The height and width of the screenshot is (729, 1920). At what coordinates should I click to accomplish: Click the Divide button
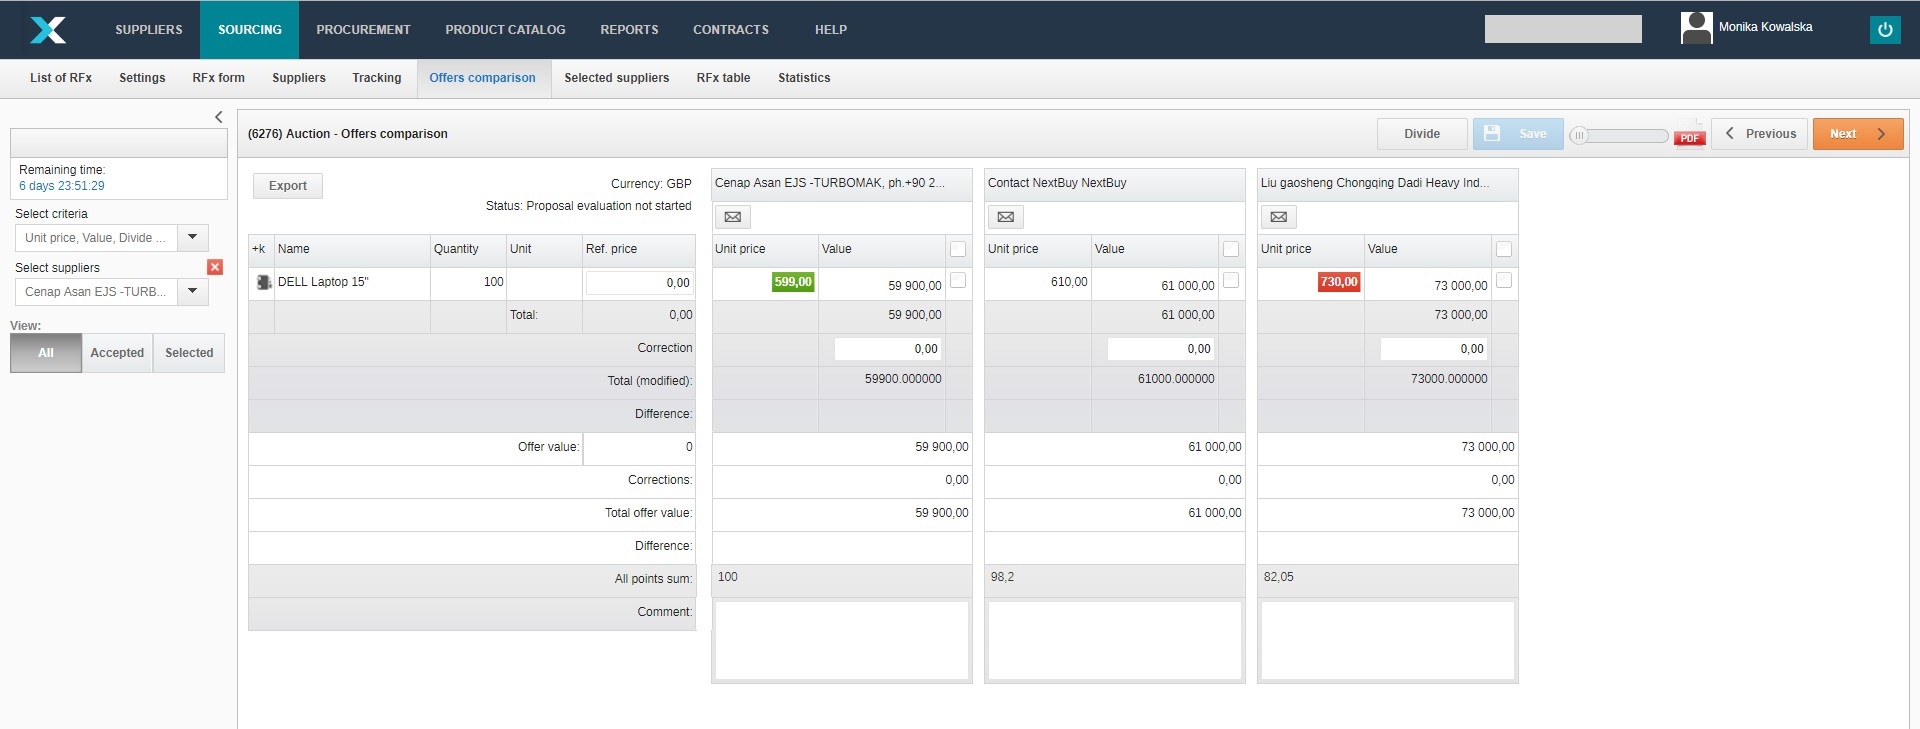(x=1421, y=134)
